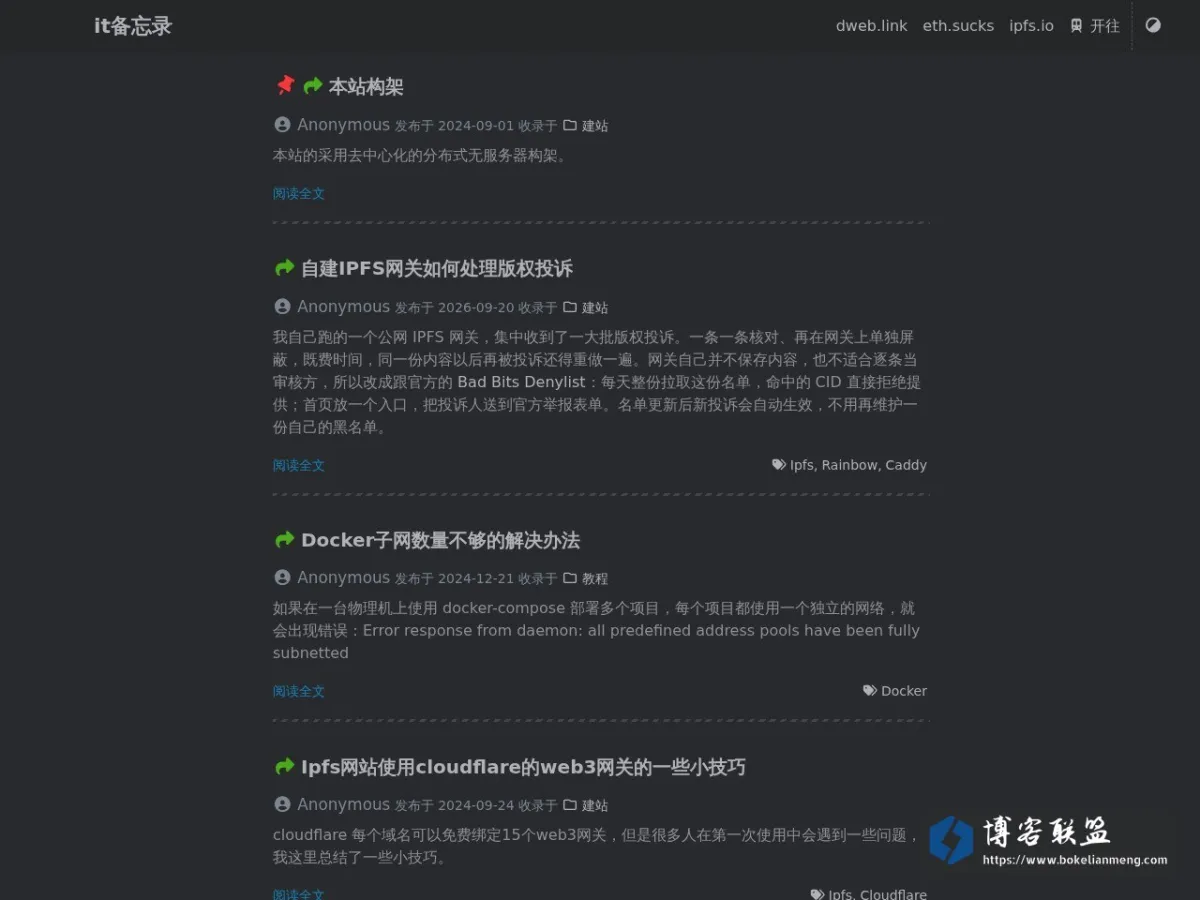Click folder icon on 2024-09-24 post meta
This screenshot has height=900, width=1200.
(x=570, y=805)
